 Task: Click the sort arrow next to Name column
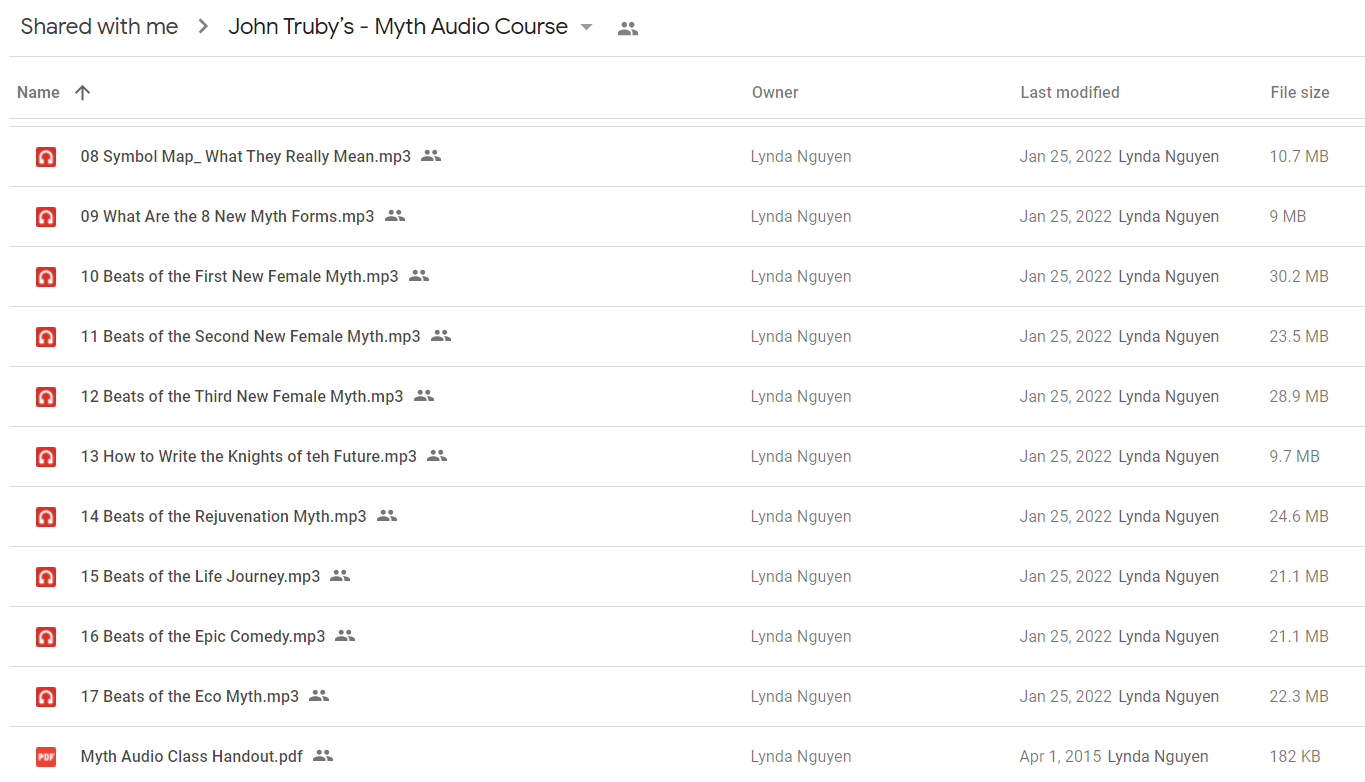pyautogui.click(x=83, y=92)
